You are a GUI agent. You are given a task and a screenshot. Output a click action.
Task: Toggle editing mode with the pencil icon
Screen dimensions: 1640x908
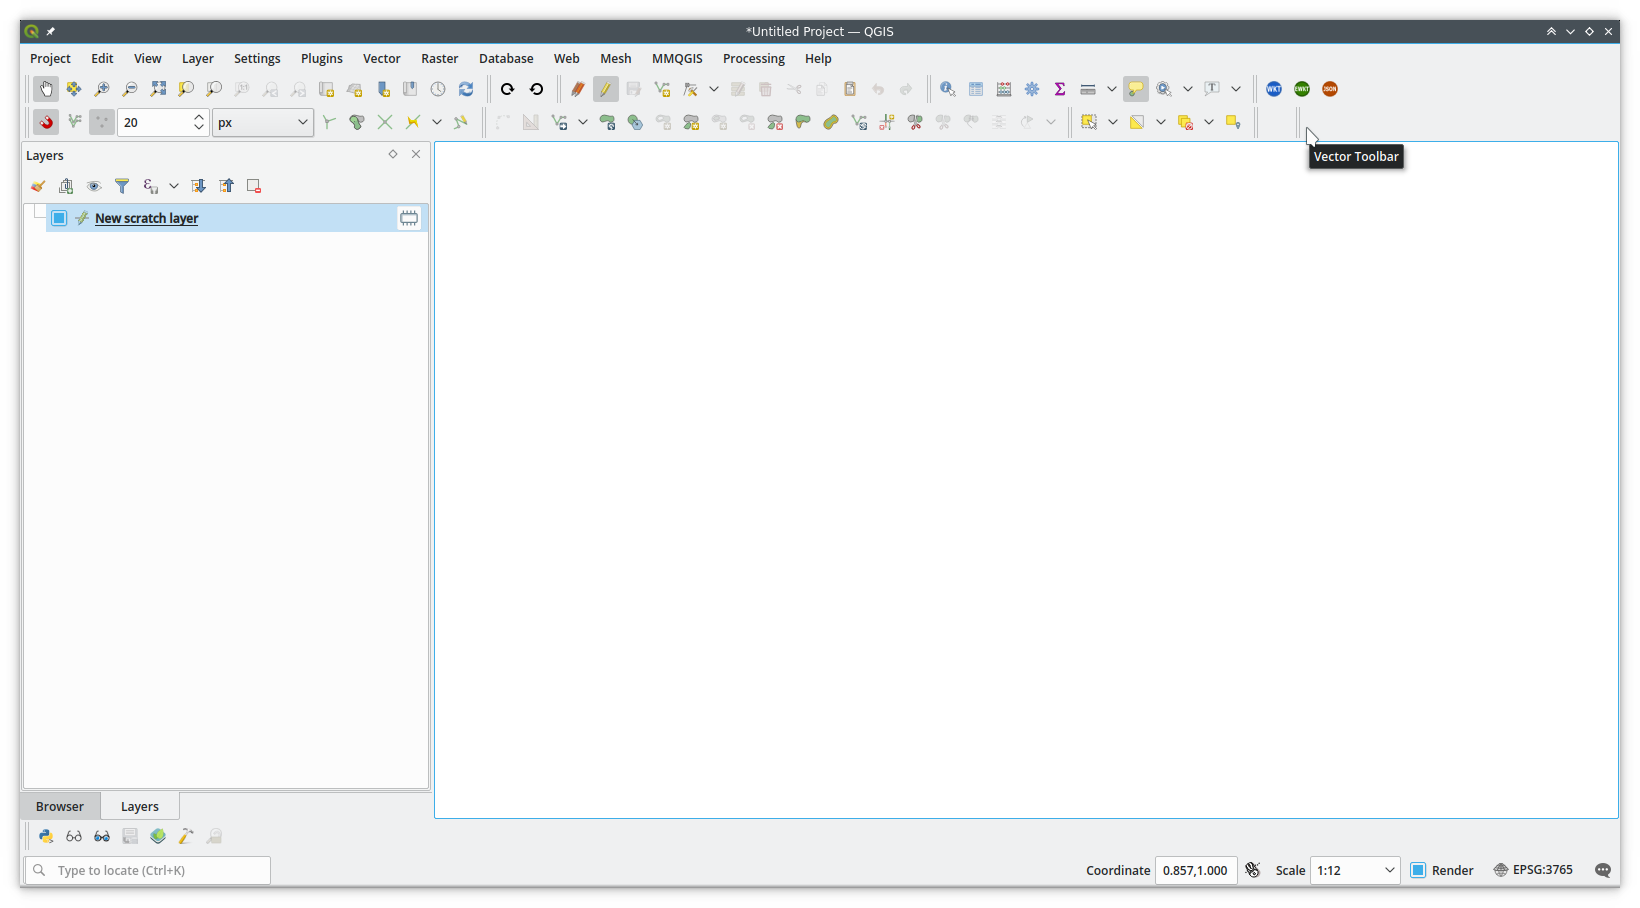click(x=605, y=89)
